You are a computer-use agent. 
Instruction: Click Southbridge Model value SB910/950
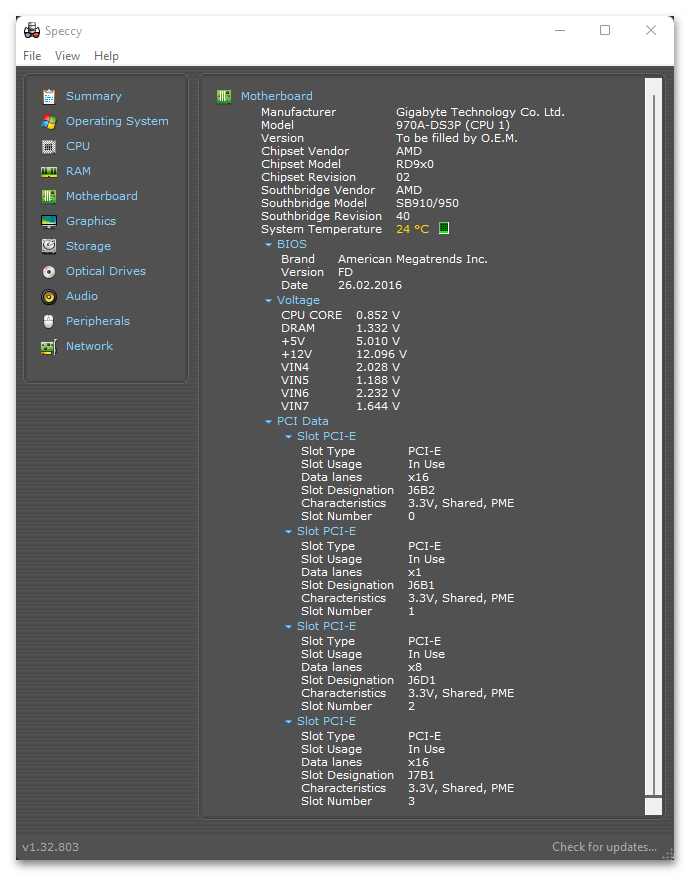tap(427, 203)
